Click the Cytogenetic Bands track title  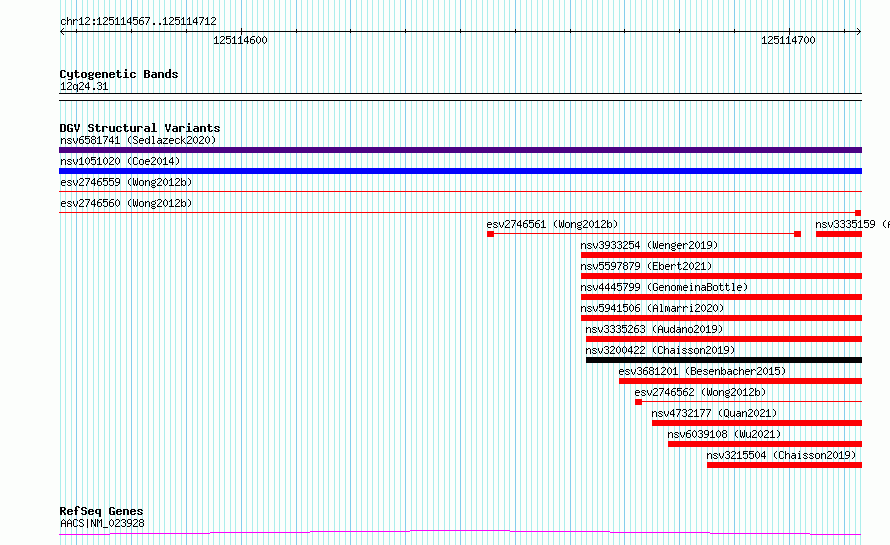119,74
